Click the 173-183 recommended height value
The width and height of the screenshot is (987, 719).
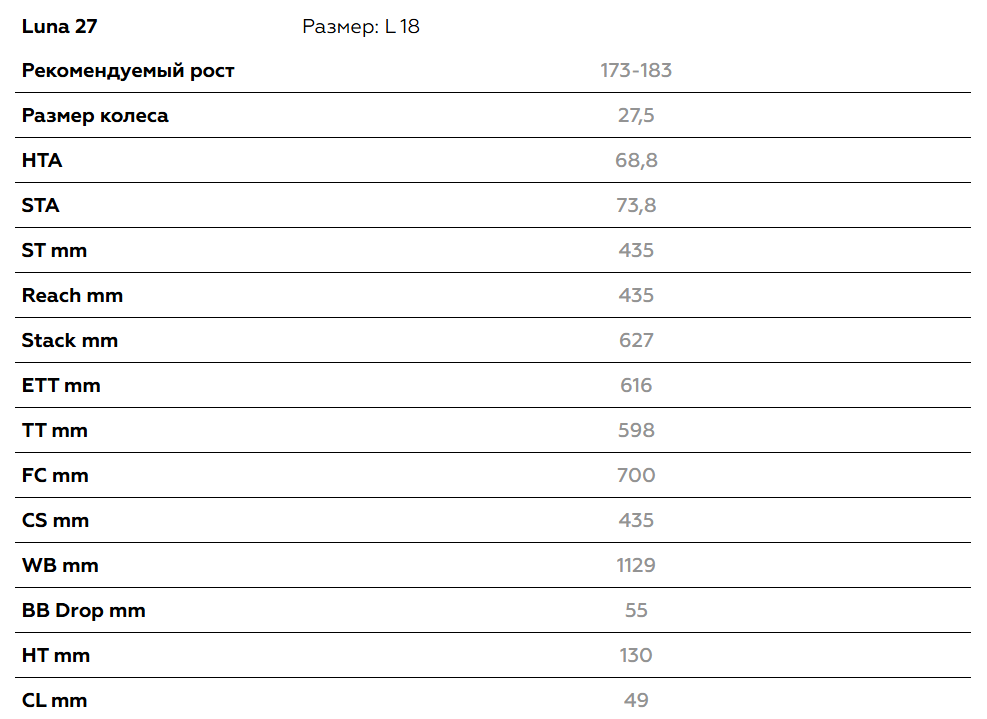(x=636, y=71)
